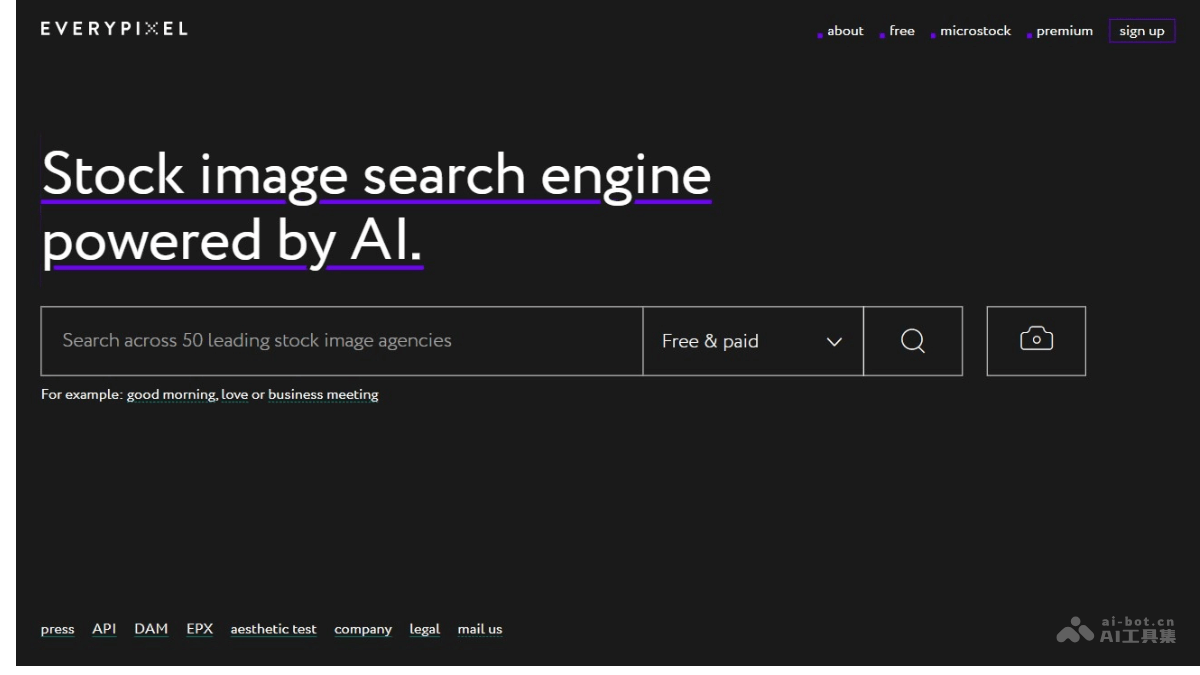Image resolution: width=1200 pixels, height=675 pixels.
Task: Go to the EPX footer link
Action: pyautogui.click(x=199, y=629)
